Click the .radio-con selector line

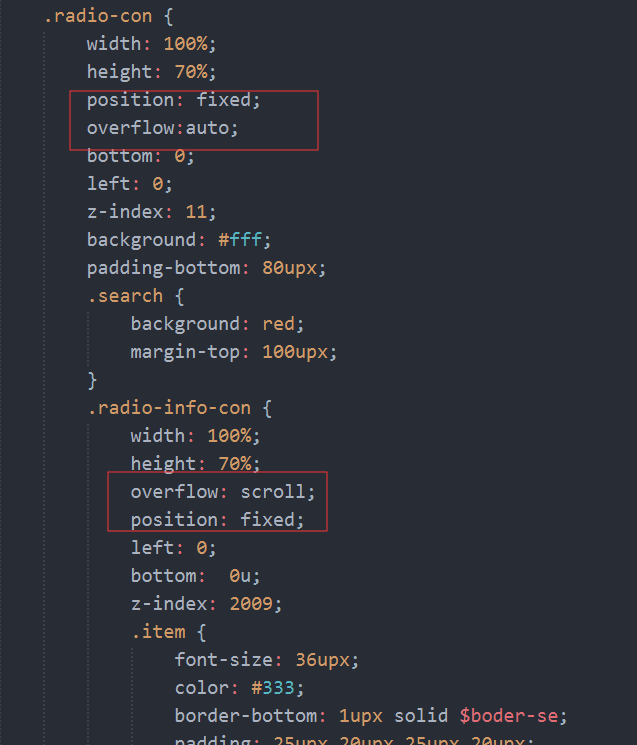point(108,16)
